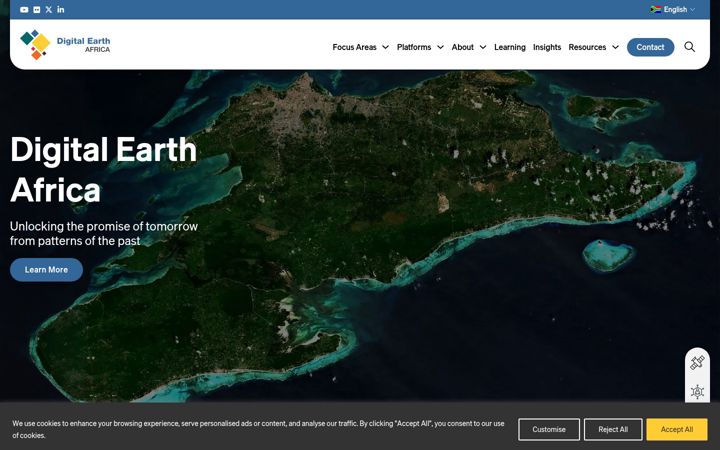Click the cookie notice text
This screenshot has width=720, height=450.
click(x=258, y=429)
